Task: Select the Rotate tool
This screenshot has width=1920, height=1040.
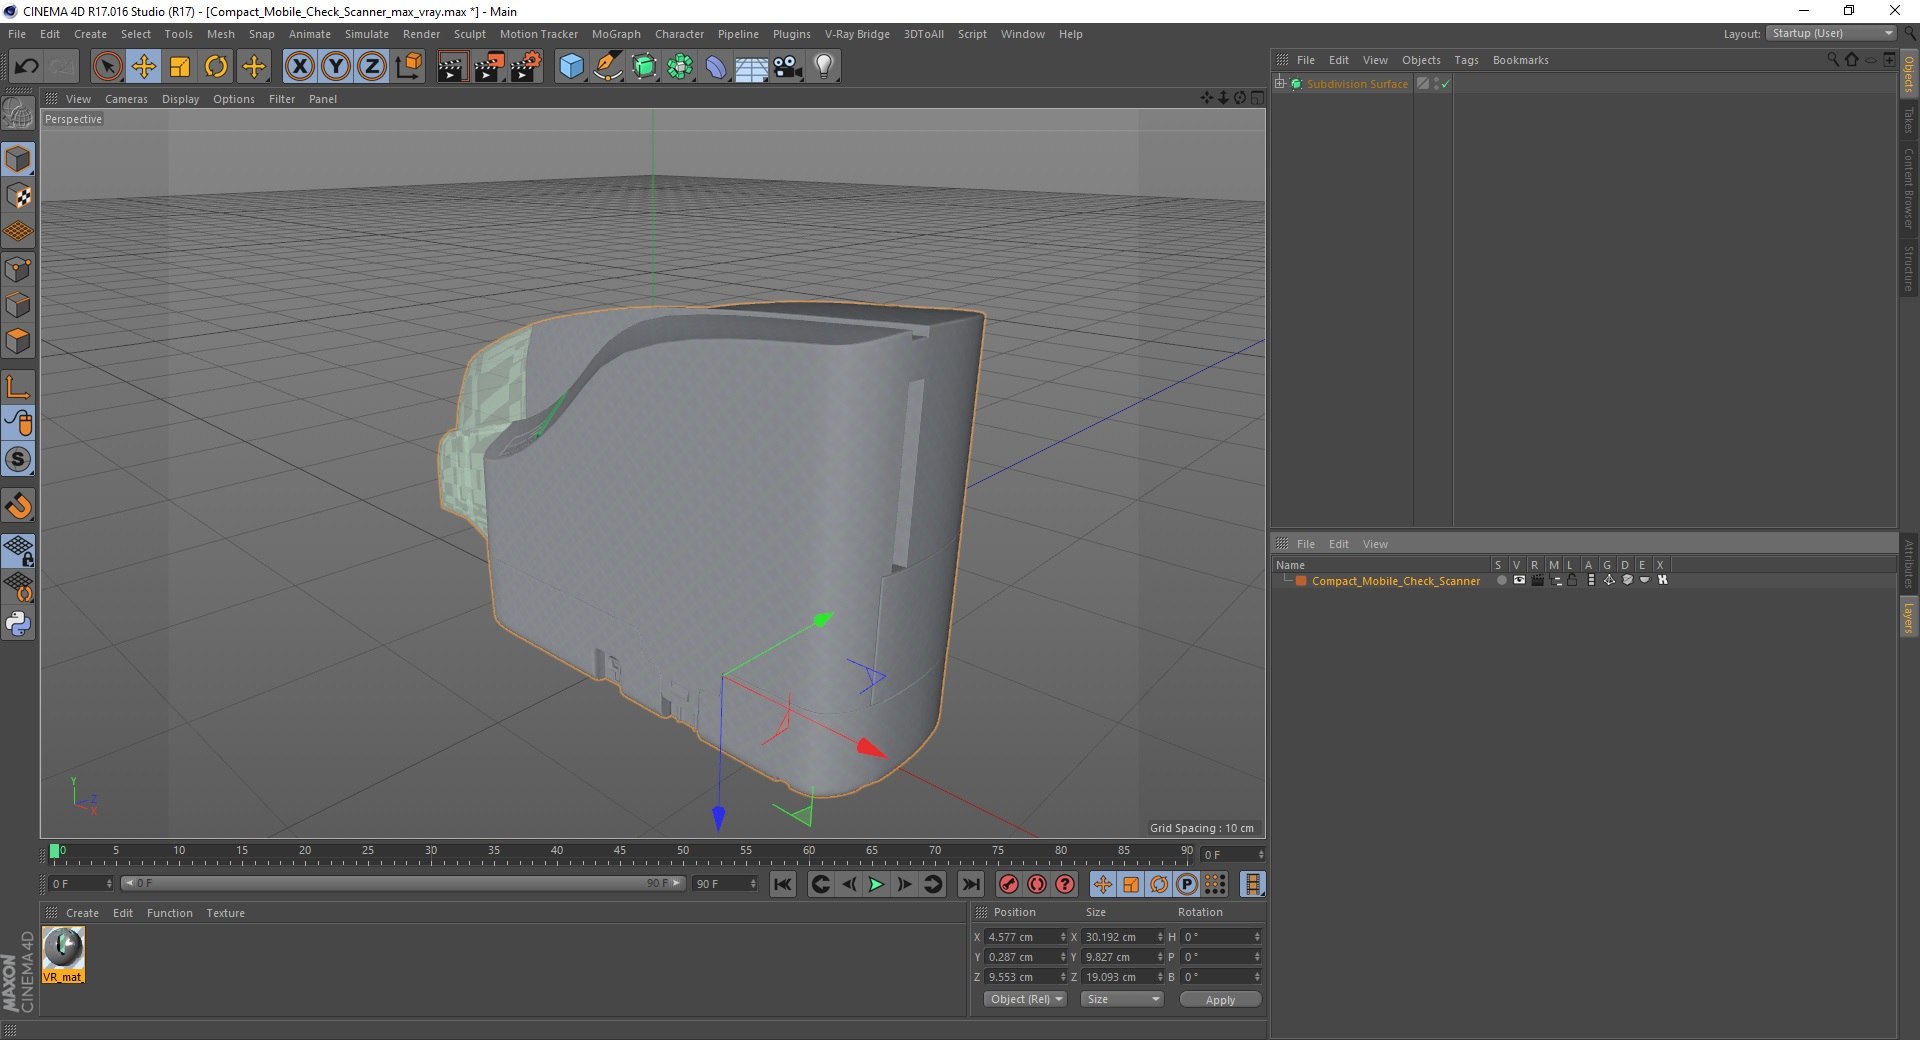Action: 216,67
